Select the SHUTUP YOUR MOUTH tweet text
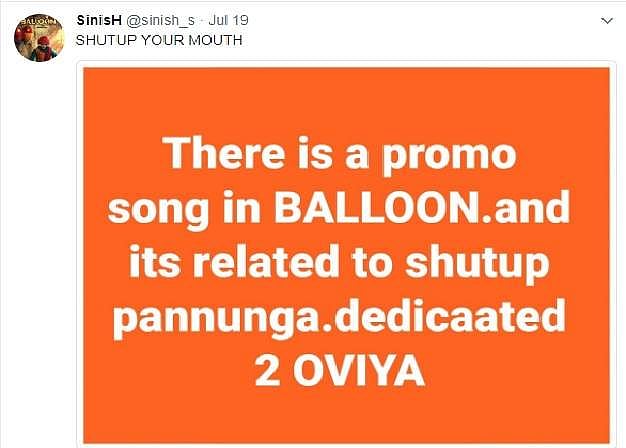The height and width of the screenshot is (448, 626). point(159,40)
